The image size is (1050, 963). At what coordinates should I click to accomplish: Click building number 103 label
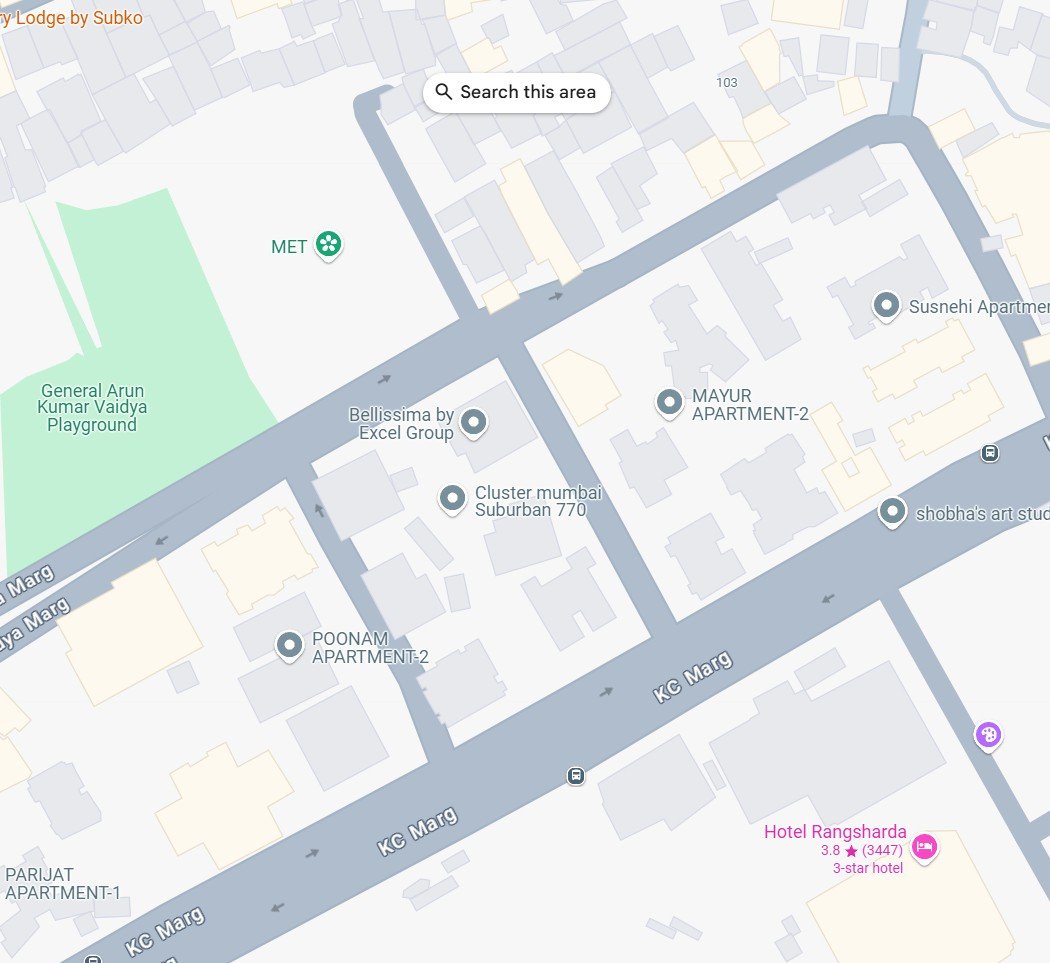727,82
